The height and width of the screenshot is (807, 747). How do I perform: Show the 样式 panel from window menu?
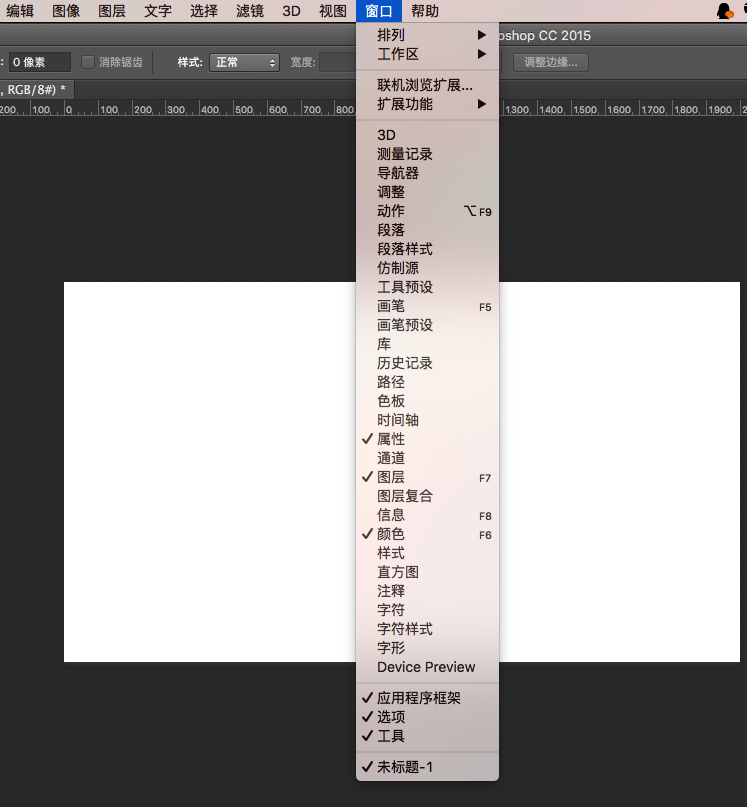[x=427, y=553]
